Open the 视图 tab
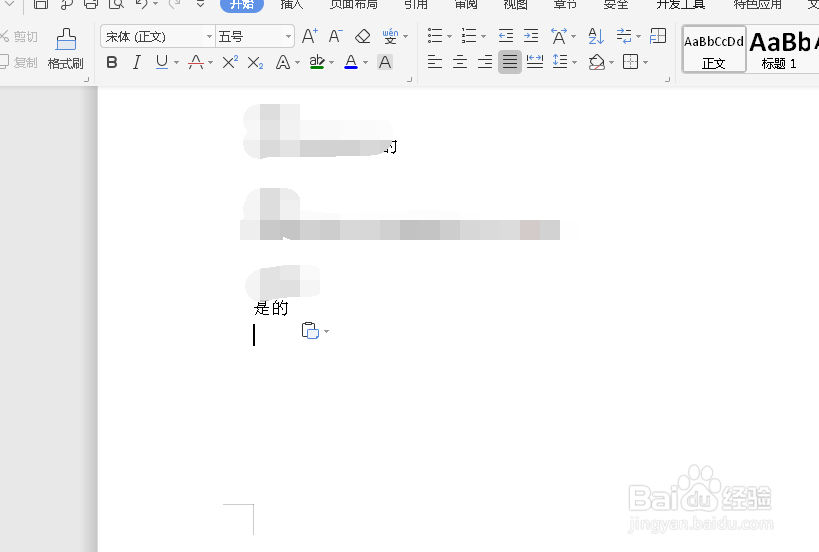Viewport: 819px width, 552px height. [x=516, y=5]
